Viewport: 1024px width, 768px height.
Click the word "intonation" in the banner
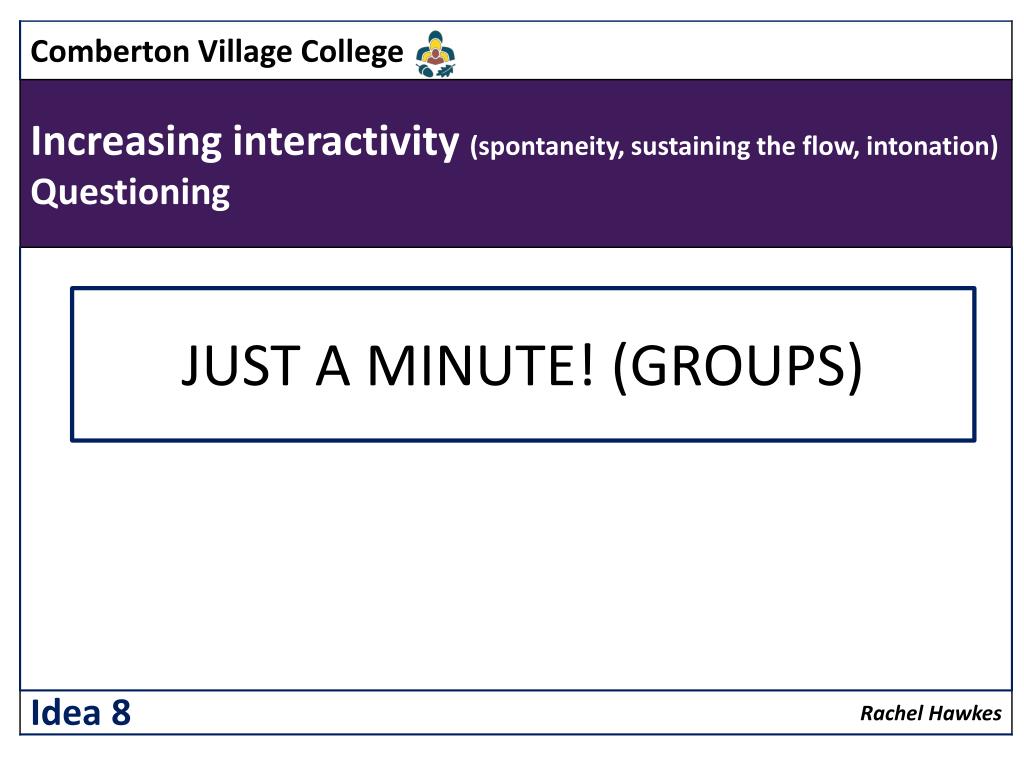point(928,147)
